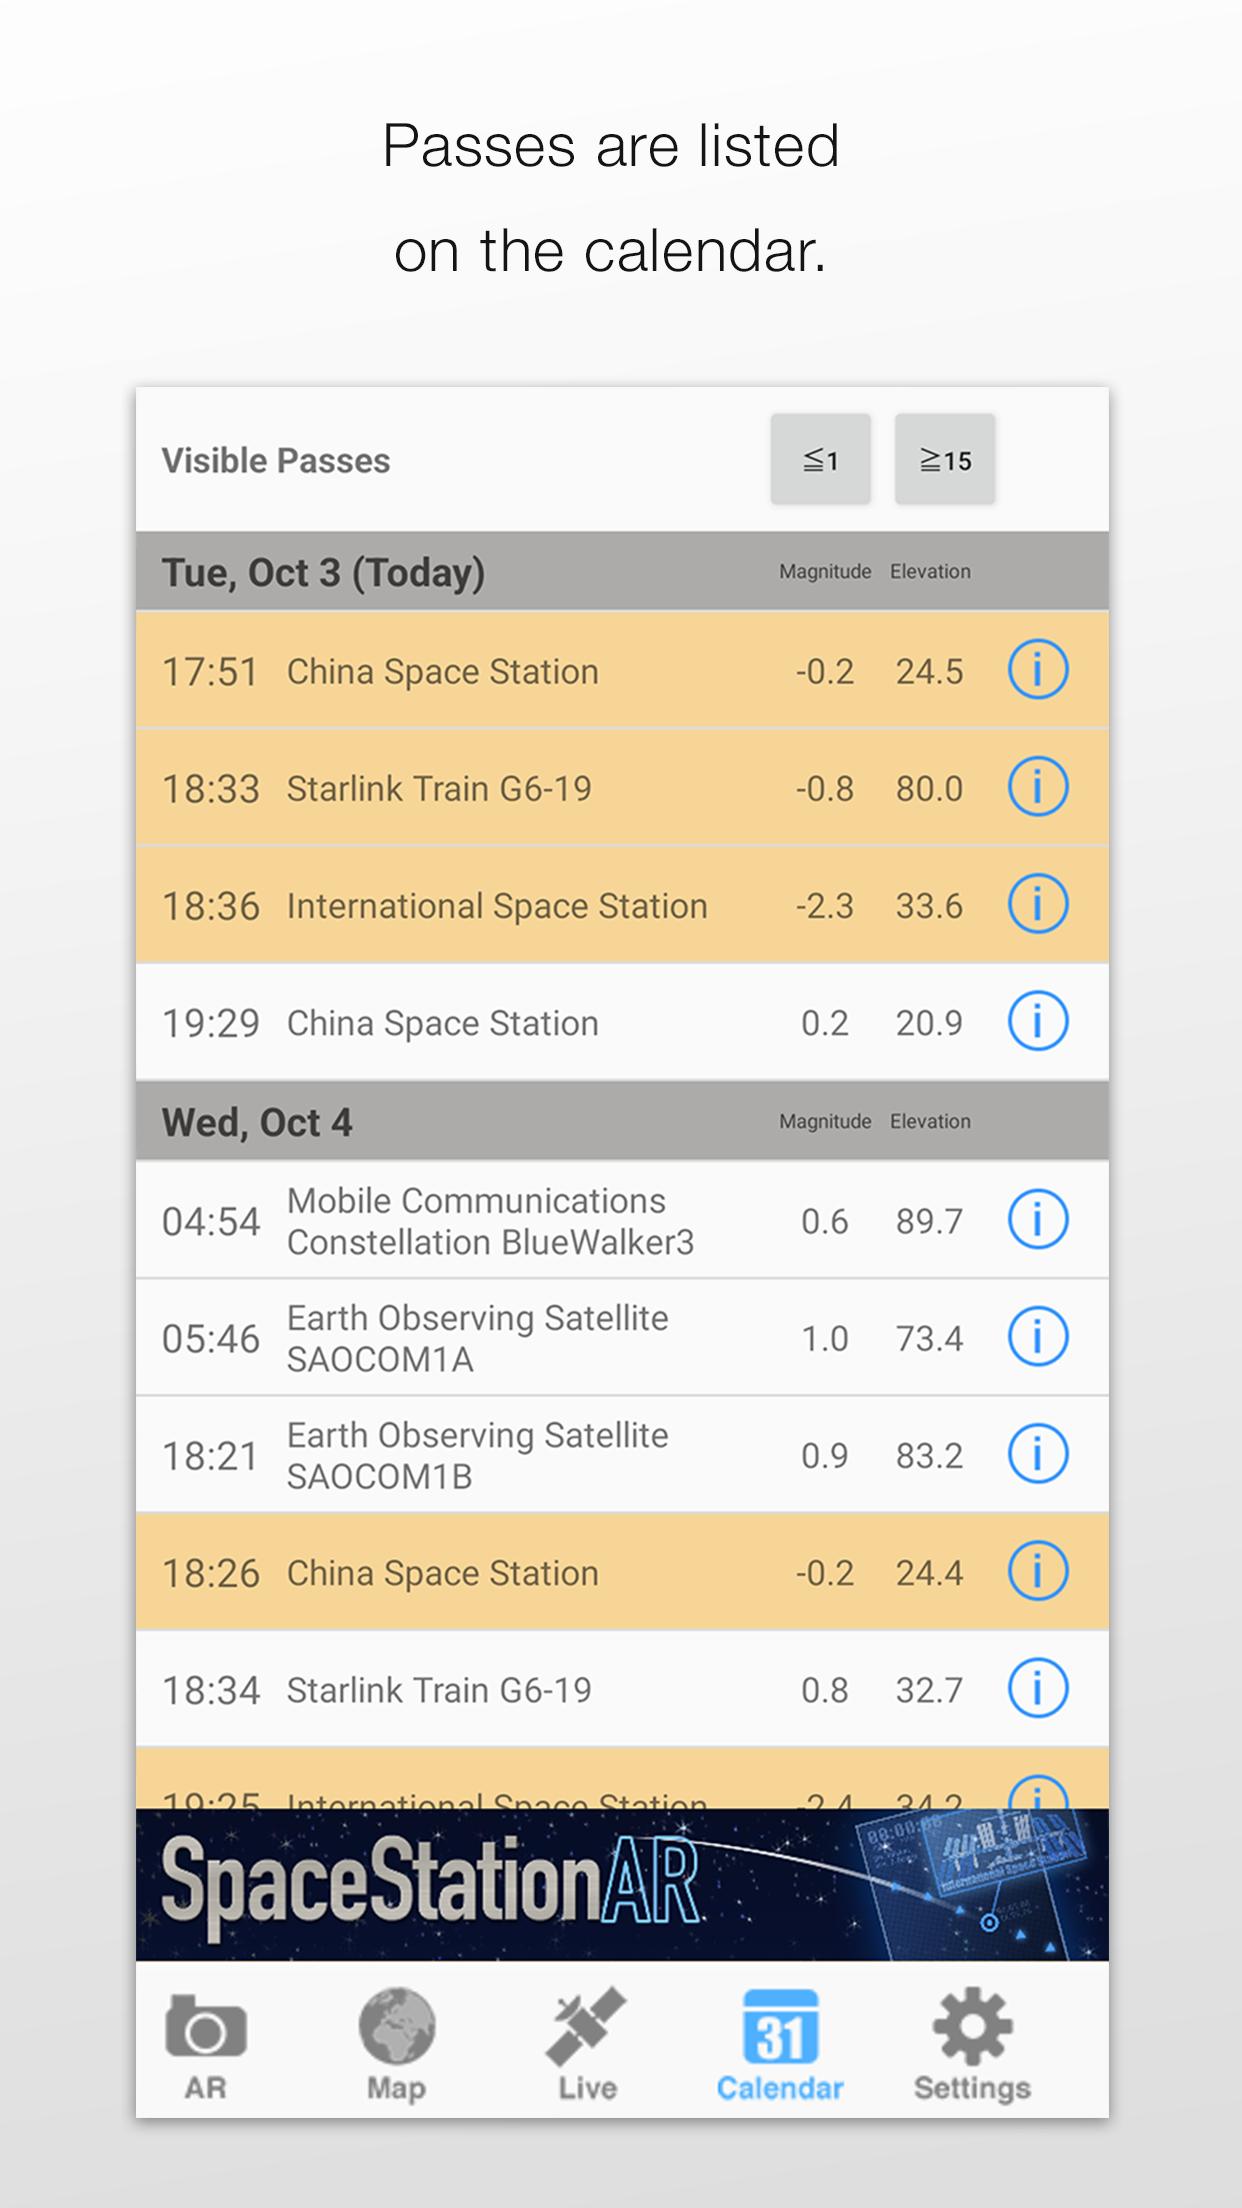Screen dimensions: 1242x2208
Task: Select the 18:34 Starlink Train G6-19 row
Action: click(x=622, y=1689)
